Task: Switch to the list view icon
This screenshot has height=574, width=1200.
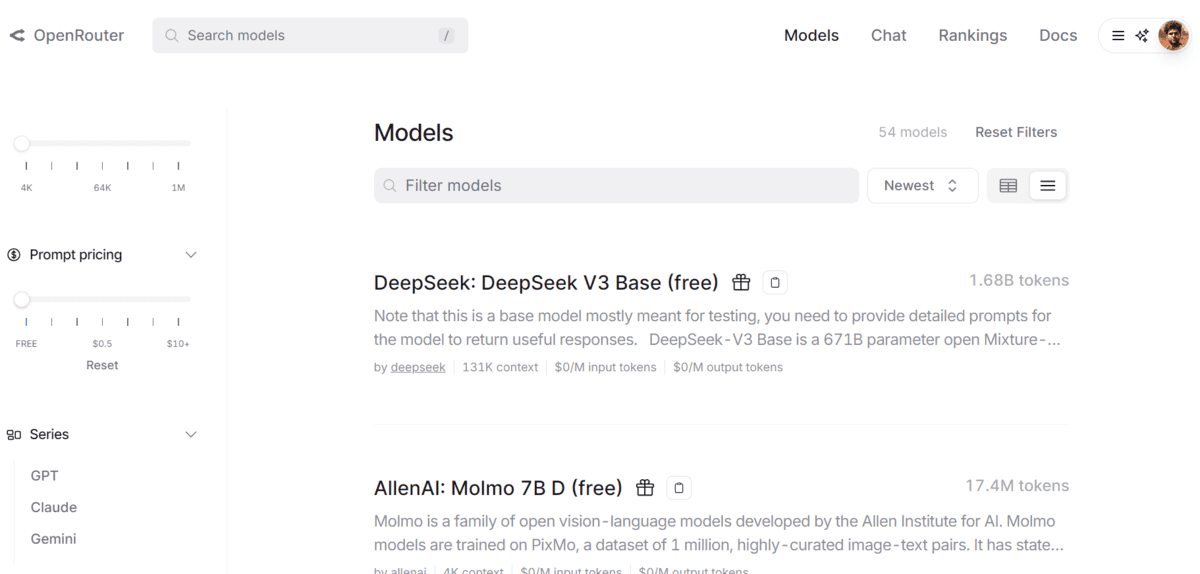Action: tap(1047, 186)
